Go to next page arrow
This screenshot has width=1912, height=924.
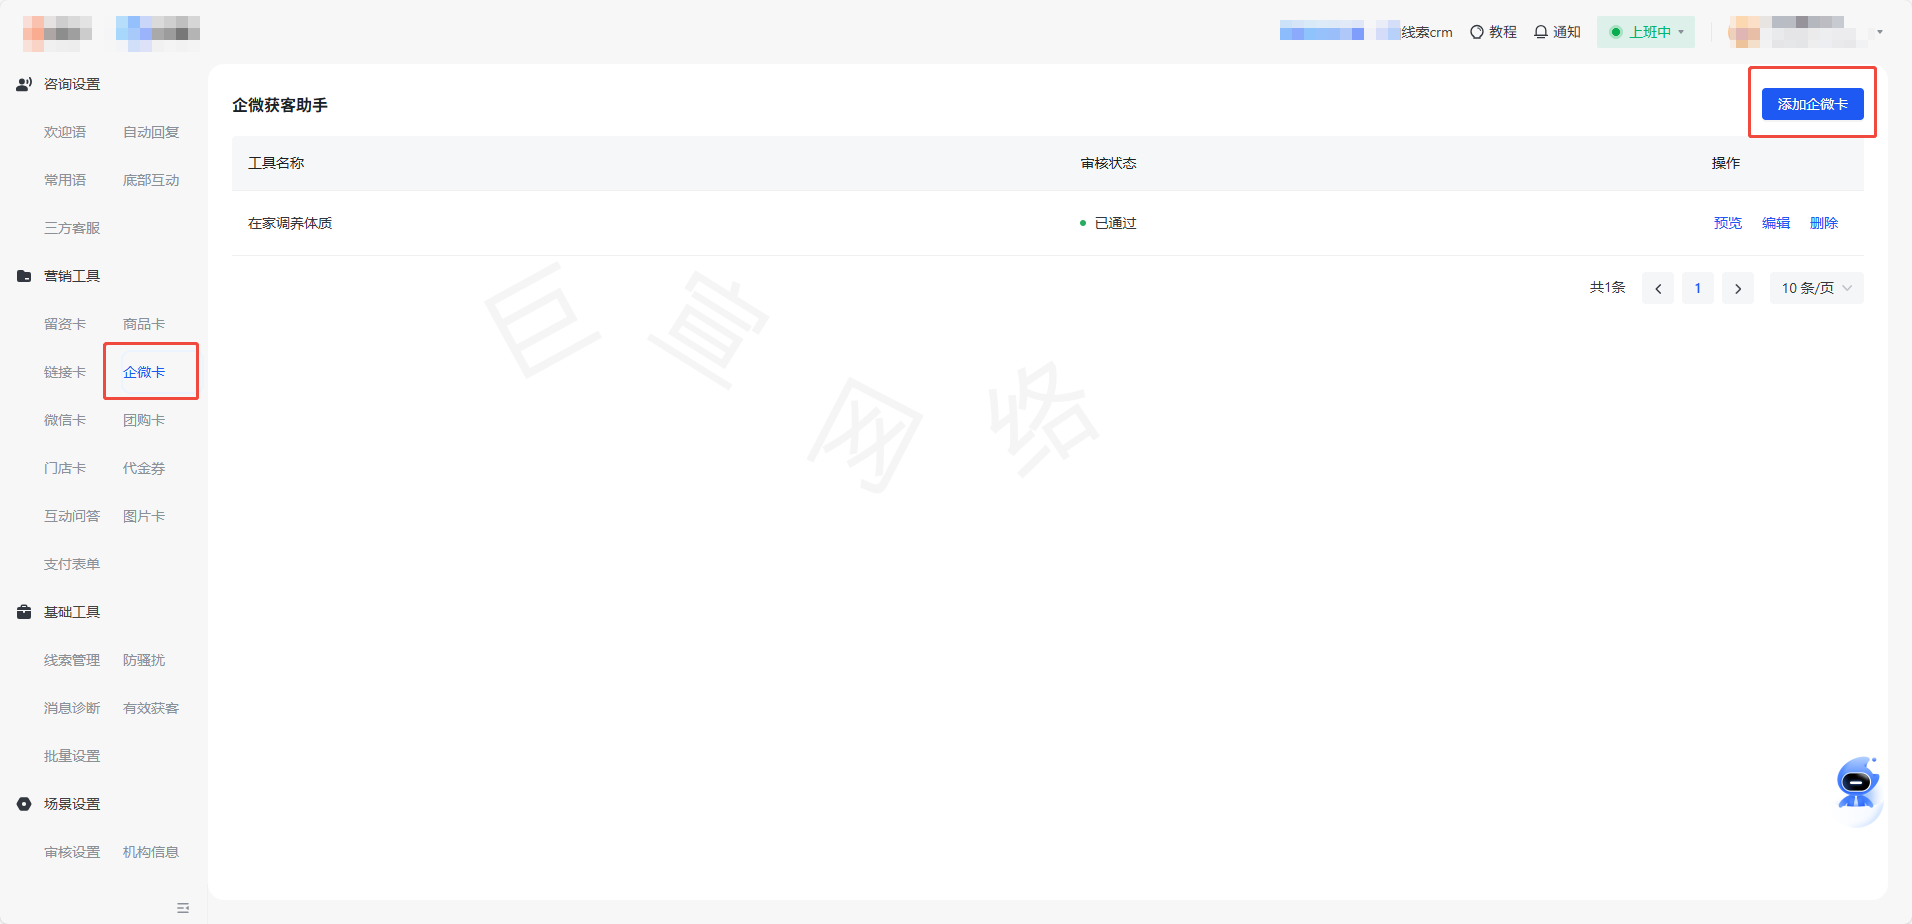(1738, 288)
